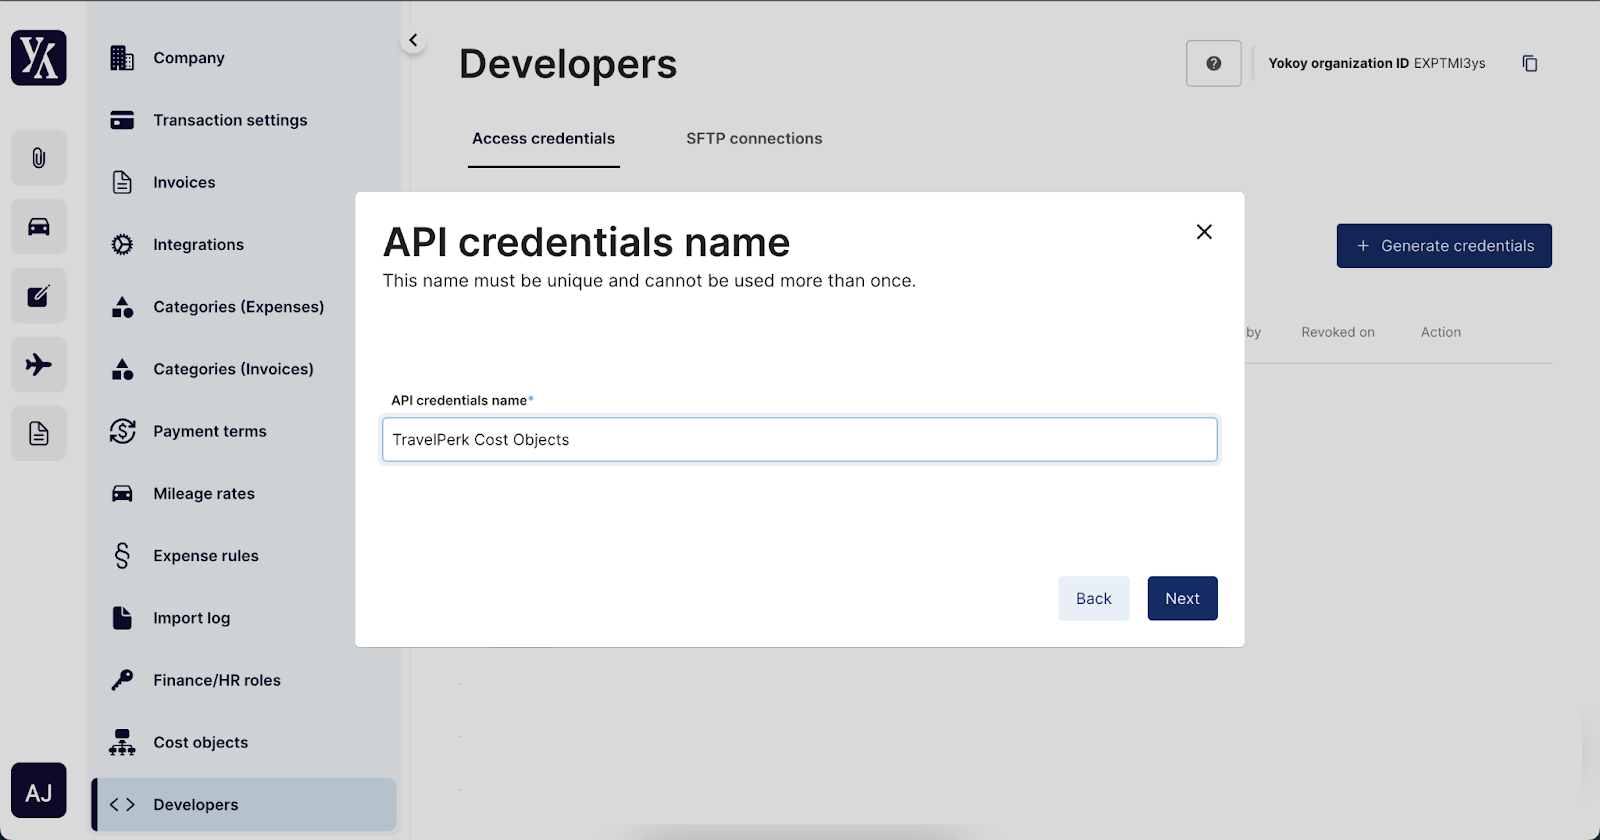The image size is (1600, 840).
Task: Open the document icon in left rail
Action: point(39,433)
